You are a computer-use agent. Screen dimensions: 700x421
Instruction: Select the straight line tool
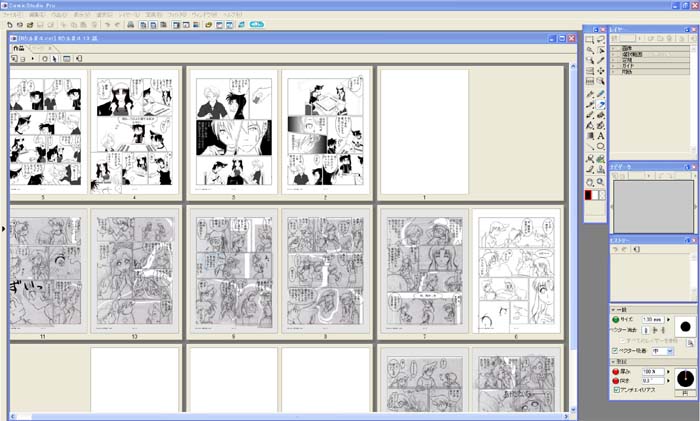point(590,146)
